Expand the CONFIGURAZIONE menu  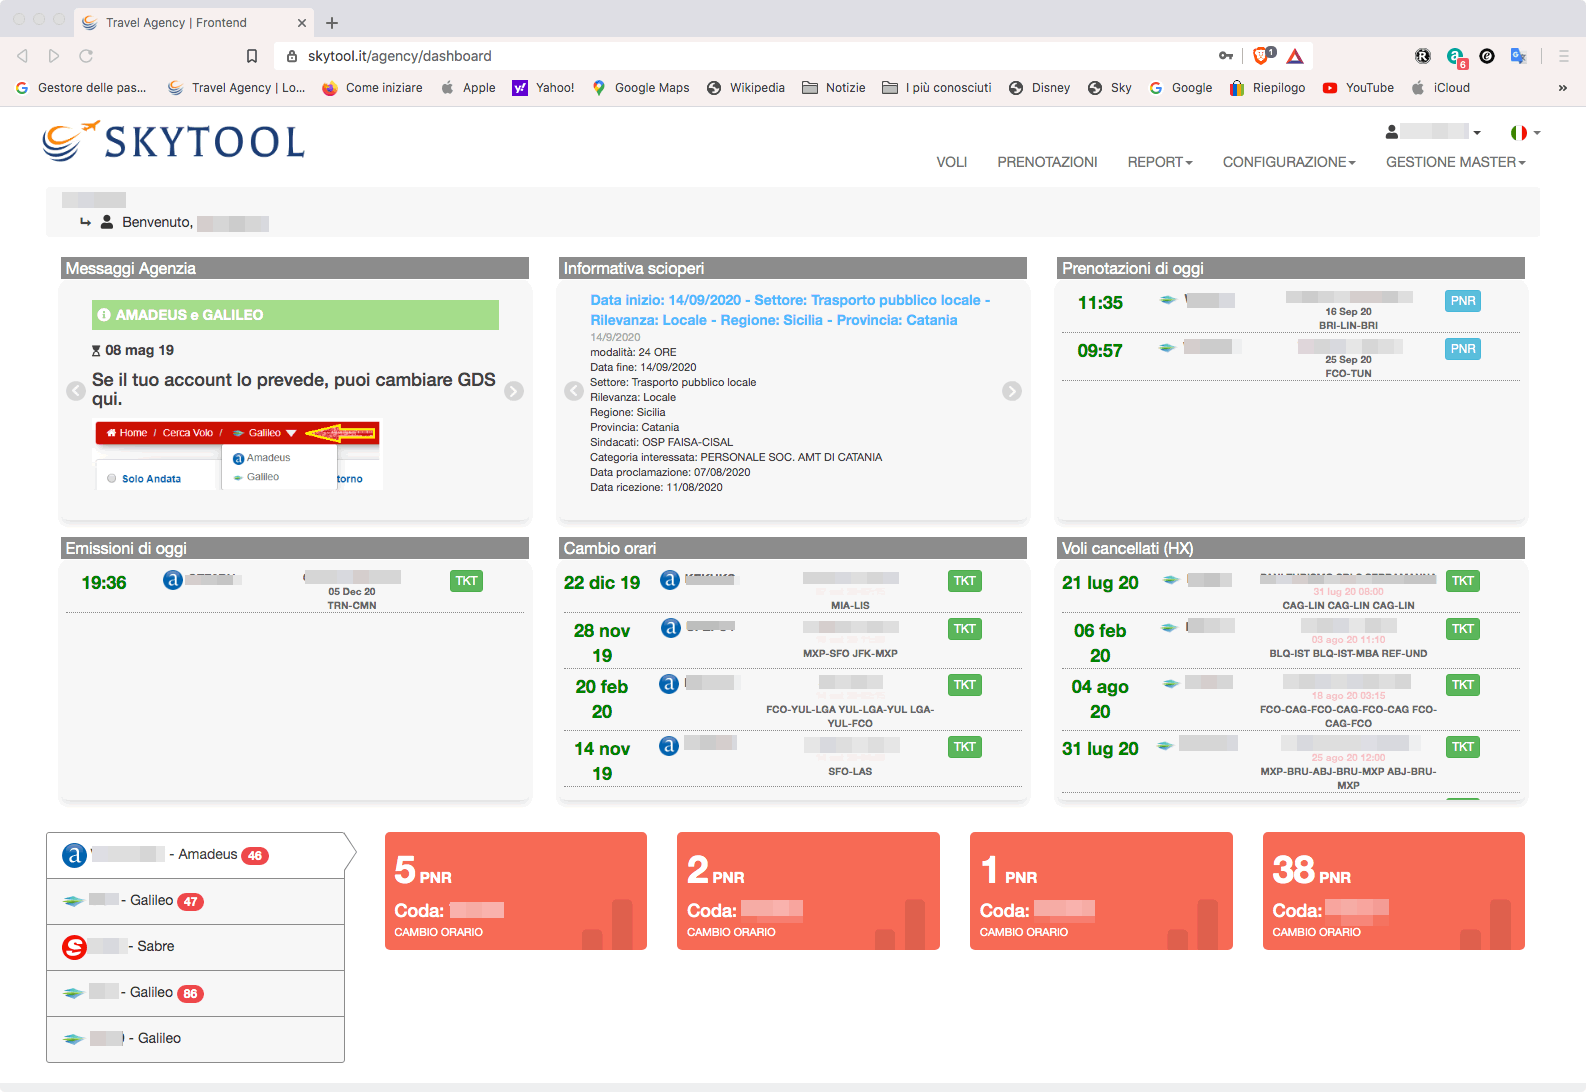click(x=1288, y=162)
